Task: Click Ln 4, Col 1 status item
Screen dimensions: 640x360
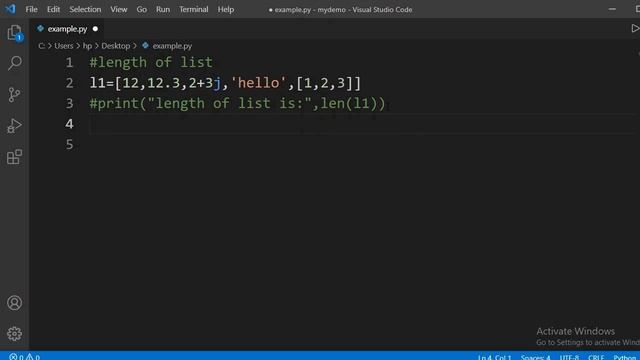Action: coord(494,357)
